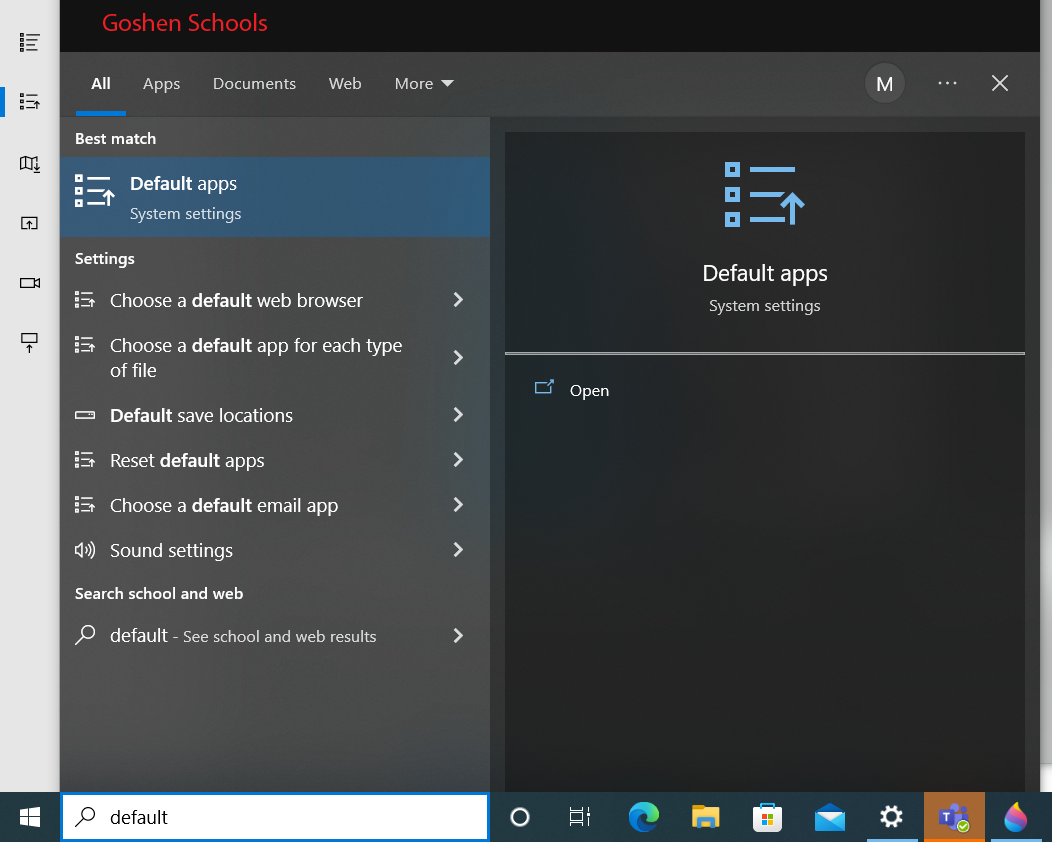Open Default save locations setting

pos(275,415)
